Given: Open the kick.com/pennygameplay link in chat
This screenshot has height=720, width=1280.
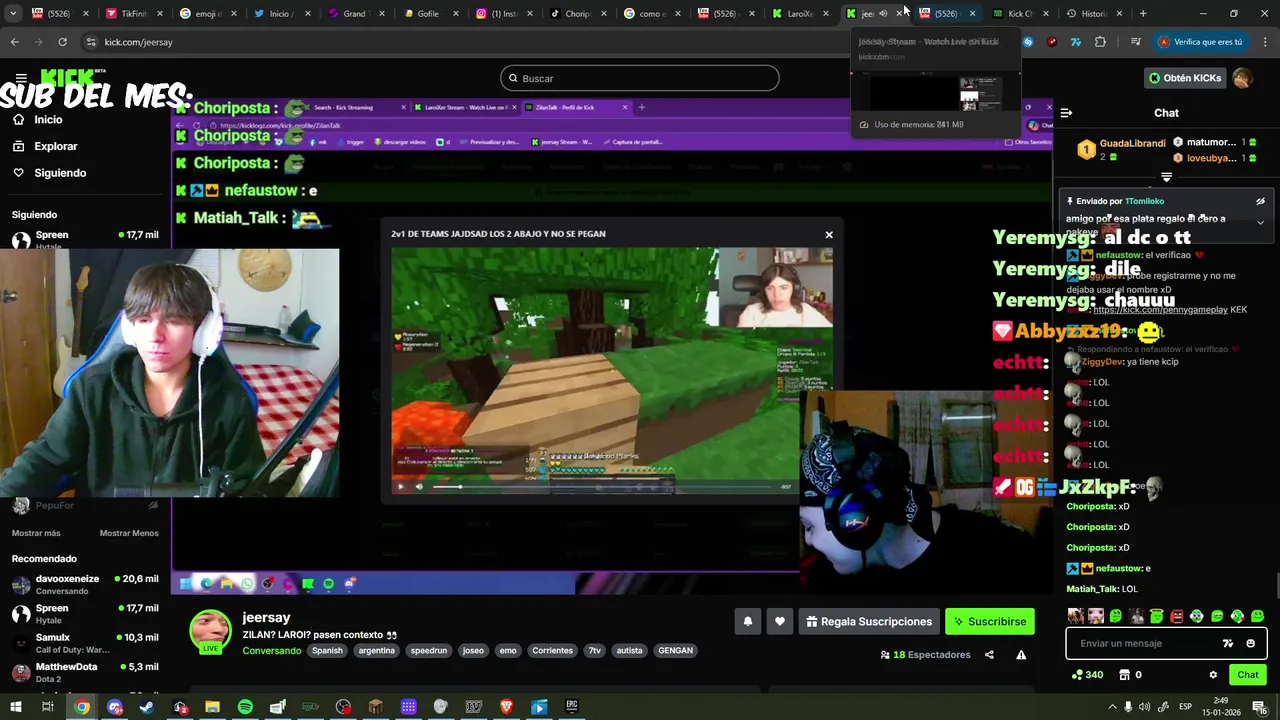Looking at the screenshot, I should click(x=1160, y=310).
